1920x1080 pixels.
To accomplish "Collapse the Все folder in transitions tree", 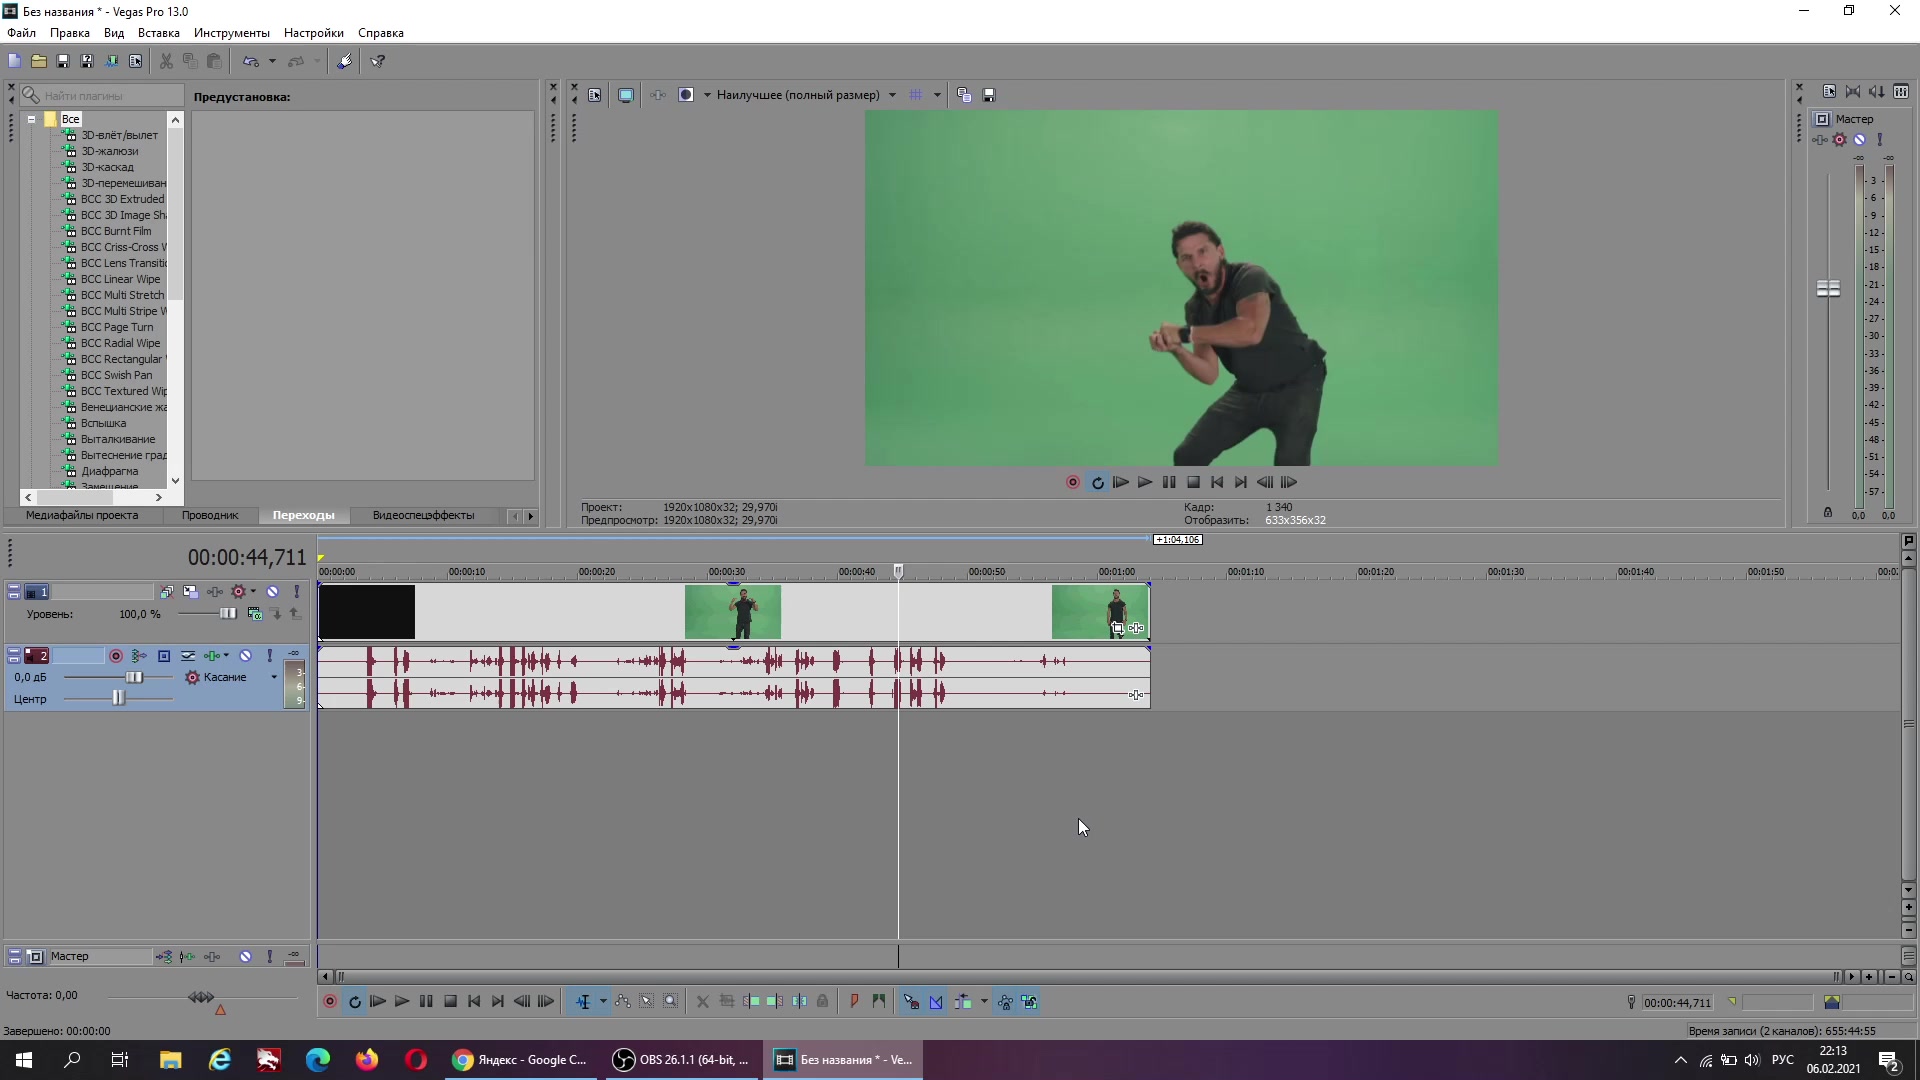I will [x=32, y=119].
